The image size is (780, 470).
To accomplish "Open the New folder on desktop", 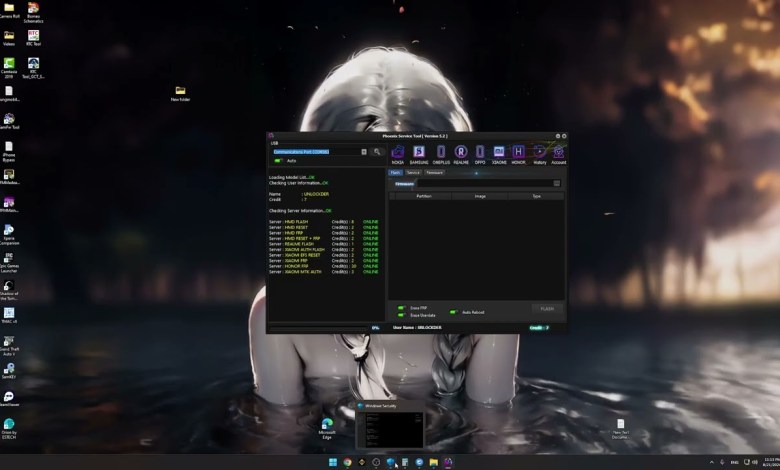I will coord(180,93).
